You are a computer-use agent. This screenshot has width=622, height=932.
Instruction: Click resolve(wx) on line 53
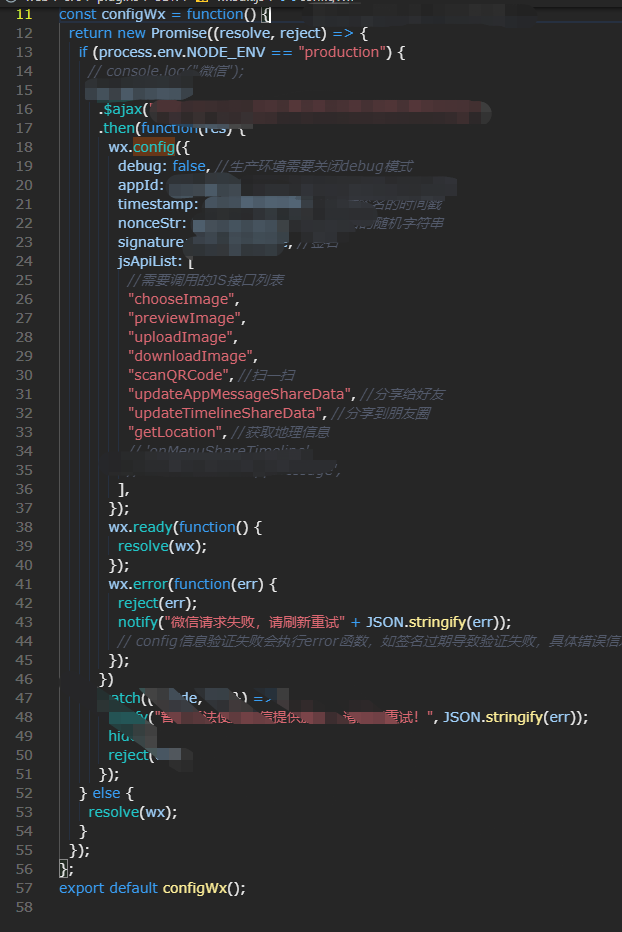coord(131,813)
